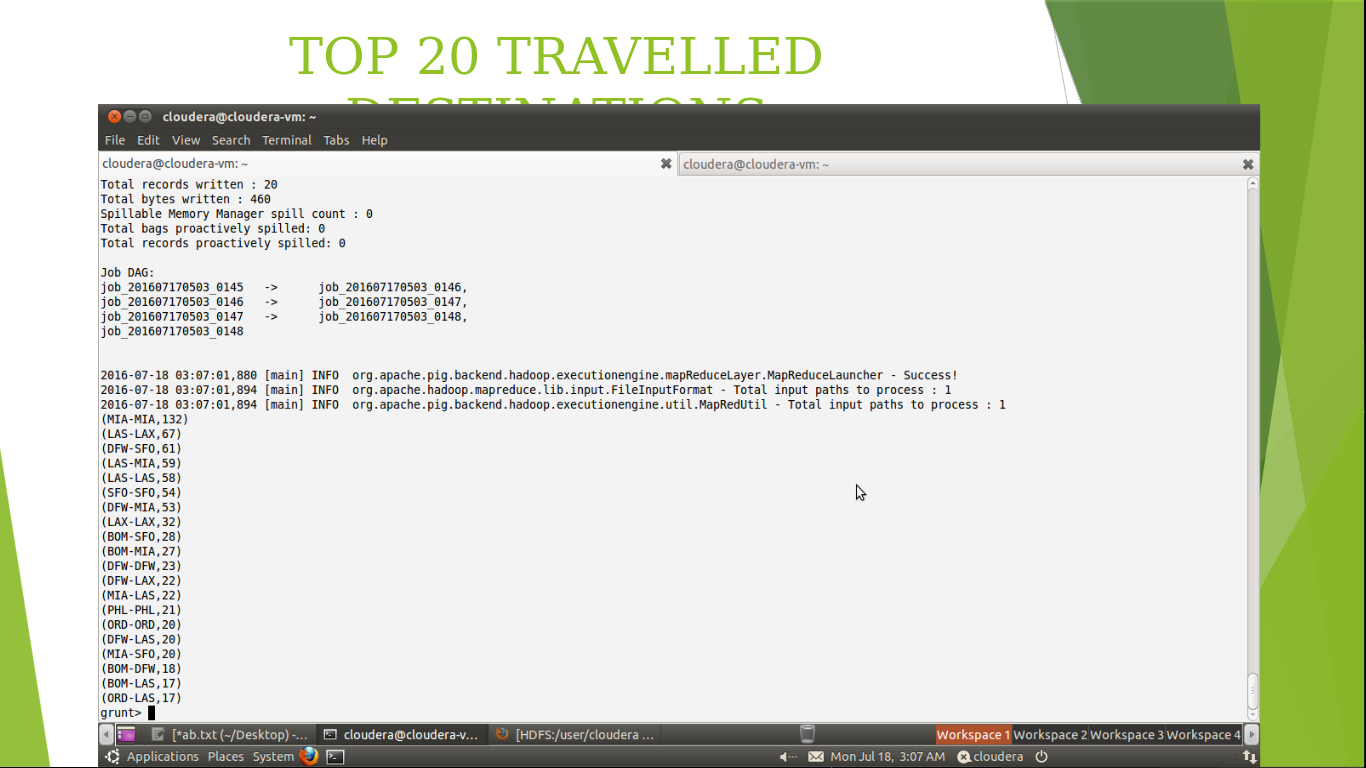Select the first cloudera@cloudera-vm terminal tab
The height and width of the screenshot is (768, 1366).
coord(387,164)
